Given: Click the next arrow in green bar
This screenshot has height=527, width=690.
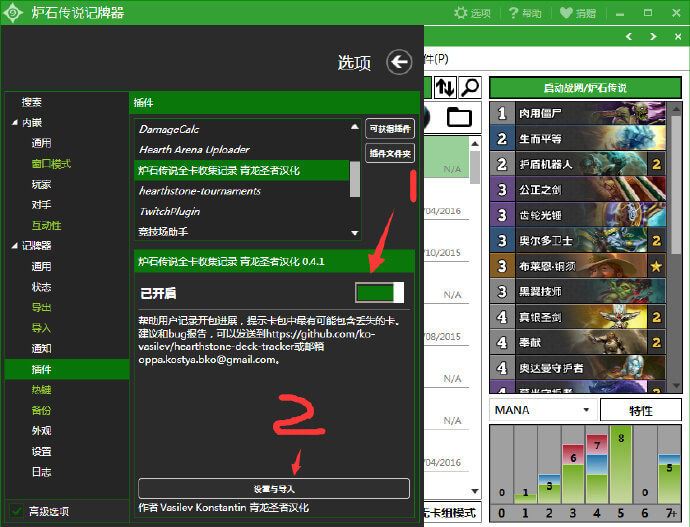Looking at the screenshot, I should tap(653, 37).
